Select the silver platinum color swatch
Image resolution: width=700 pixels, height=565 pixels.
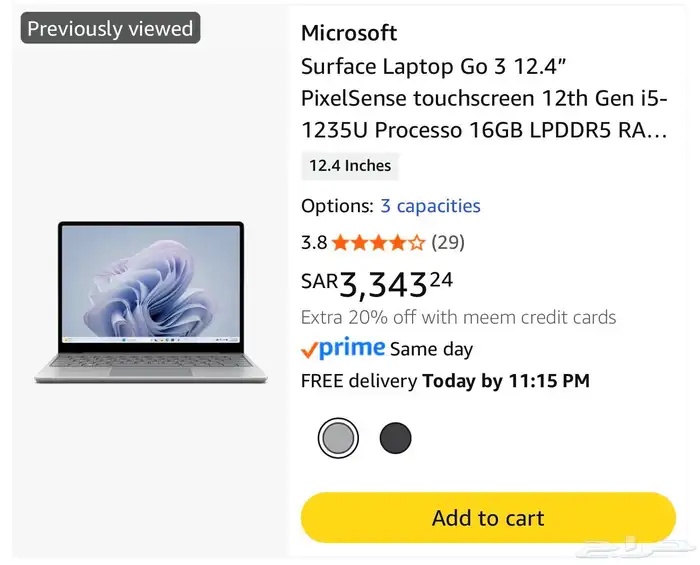[337, 437]
